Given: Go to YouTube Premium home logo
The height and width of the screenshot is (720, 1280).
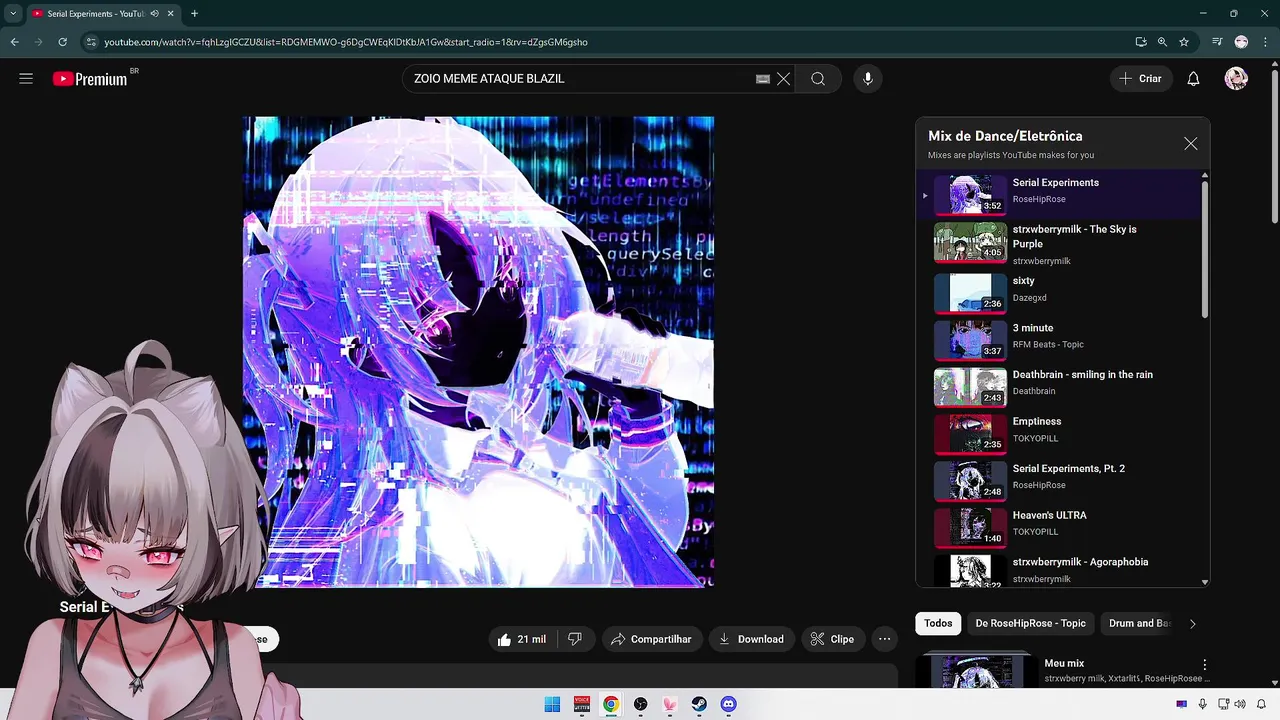Looking at the screenshot, I should pos(90,79).
